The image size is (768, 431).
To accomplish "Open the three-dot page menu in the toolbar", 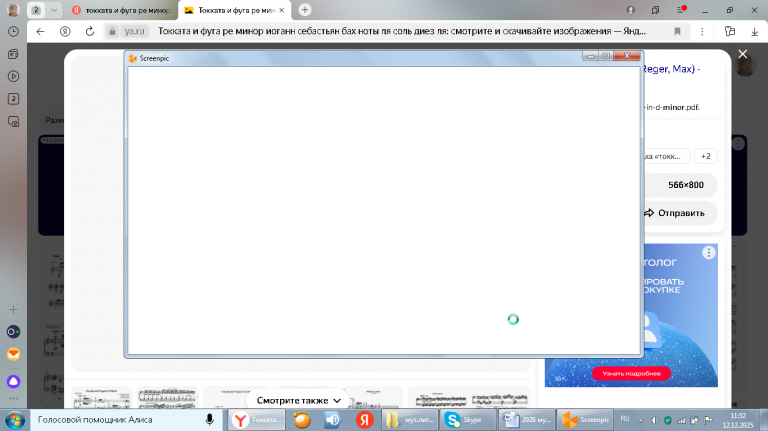I will coord(702,31).
